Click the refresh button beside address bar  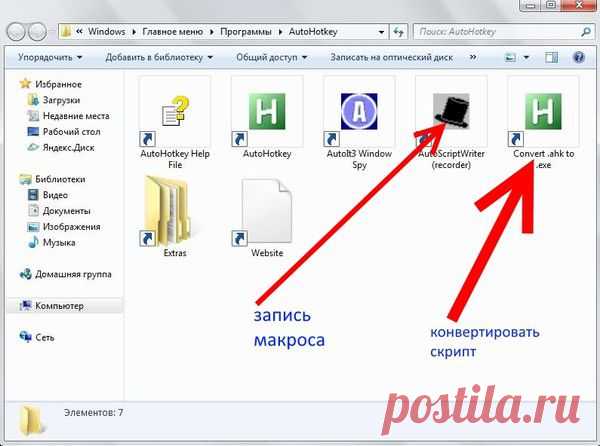point(398,32)
